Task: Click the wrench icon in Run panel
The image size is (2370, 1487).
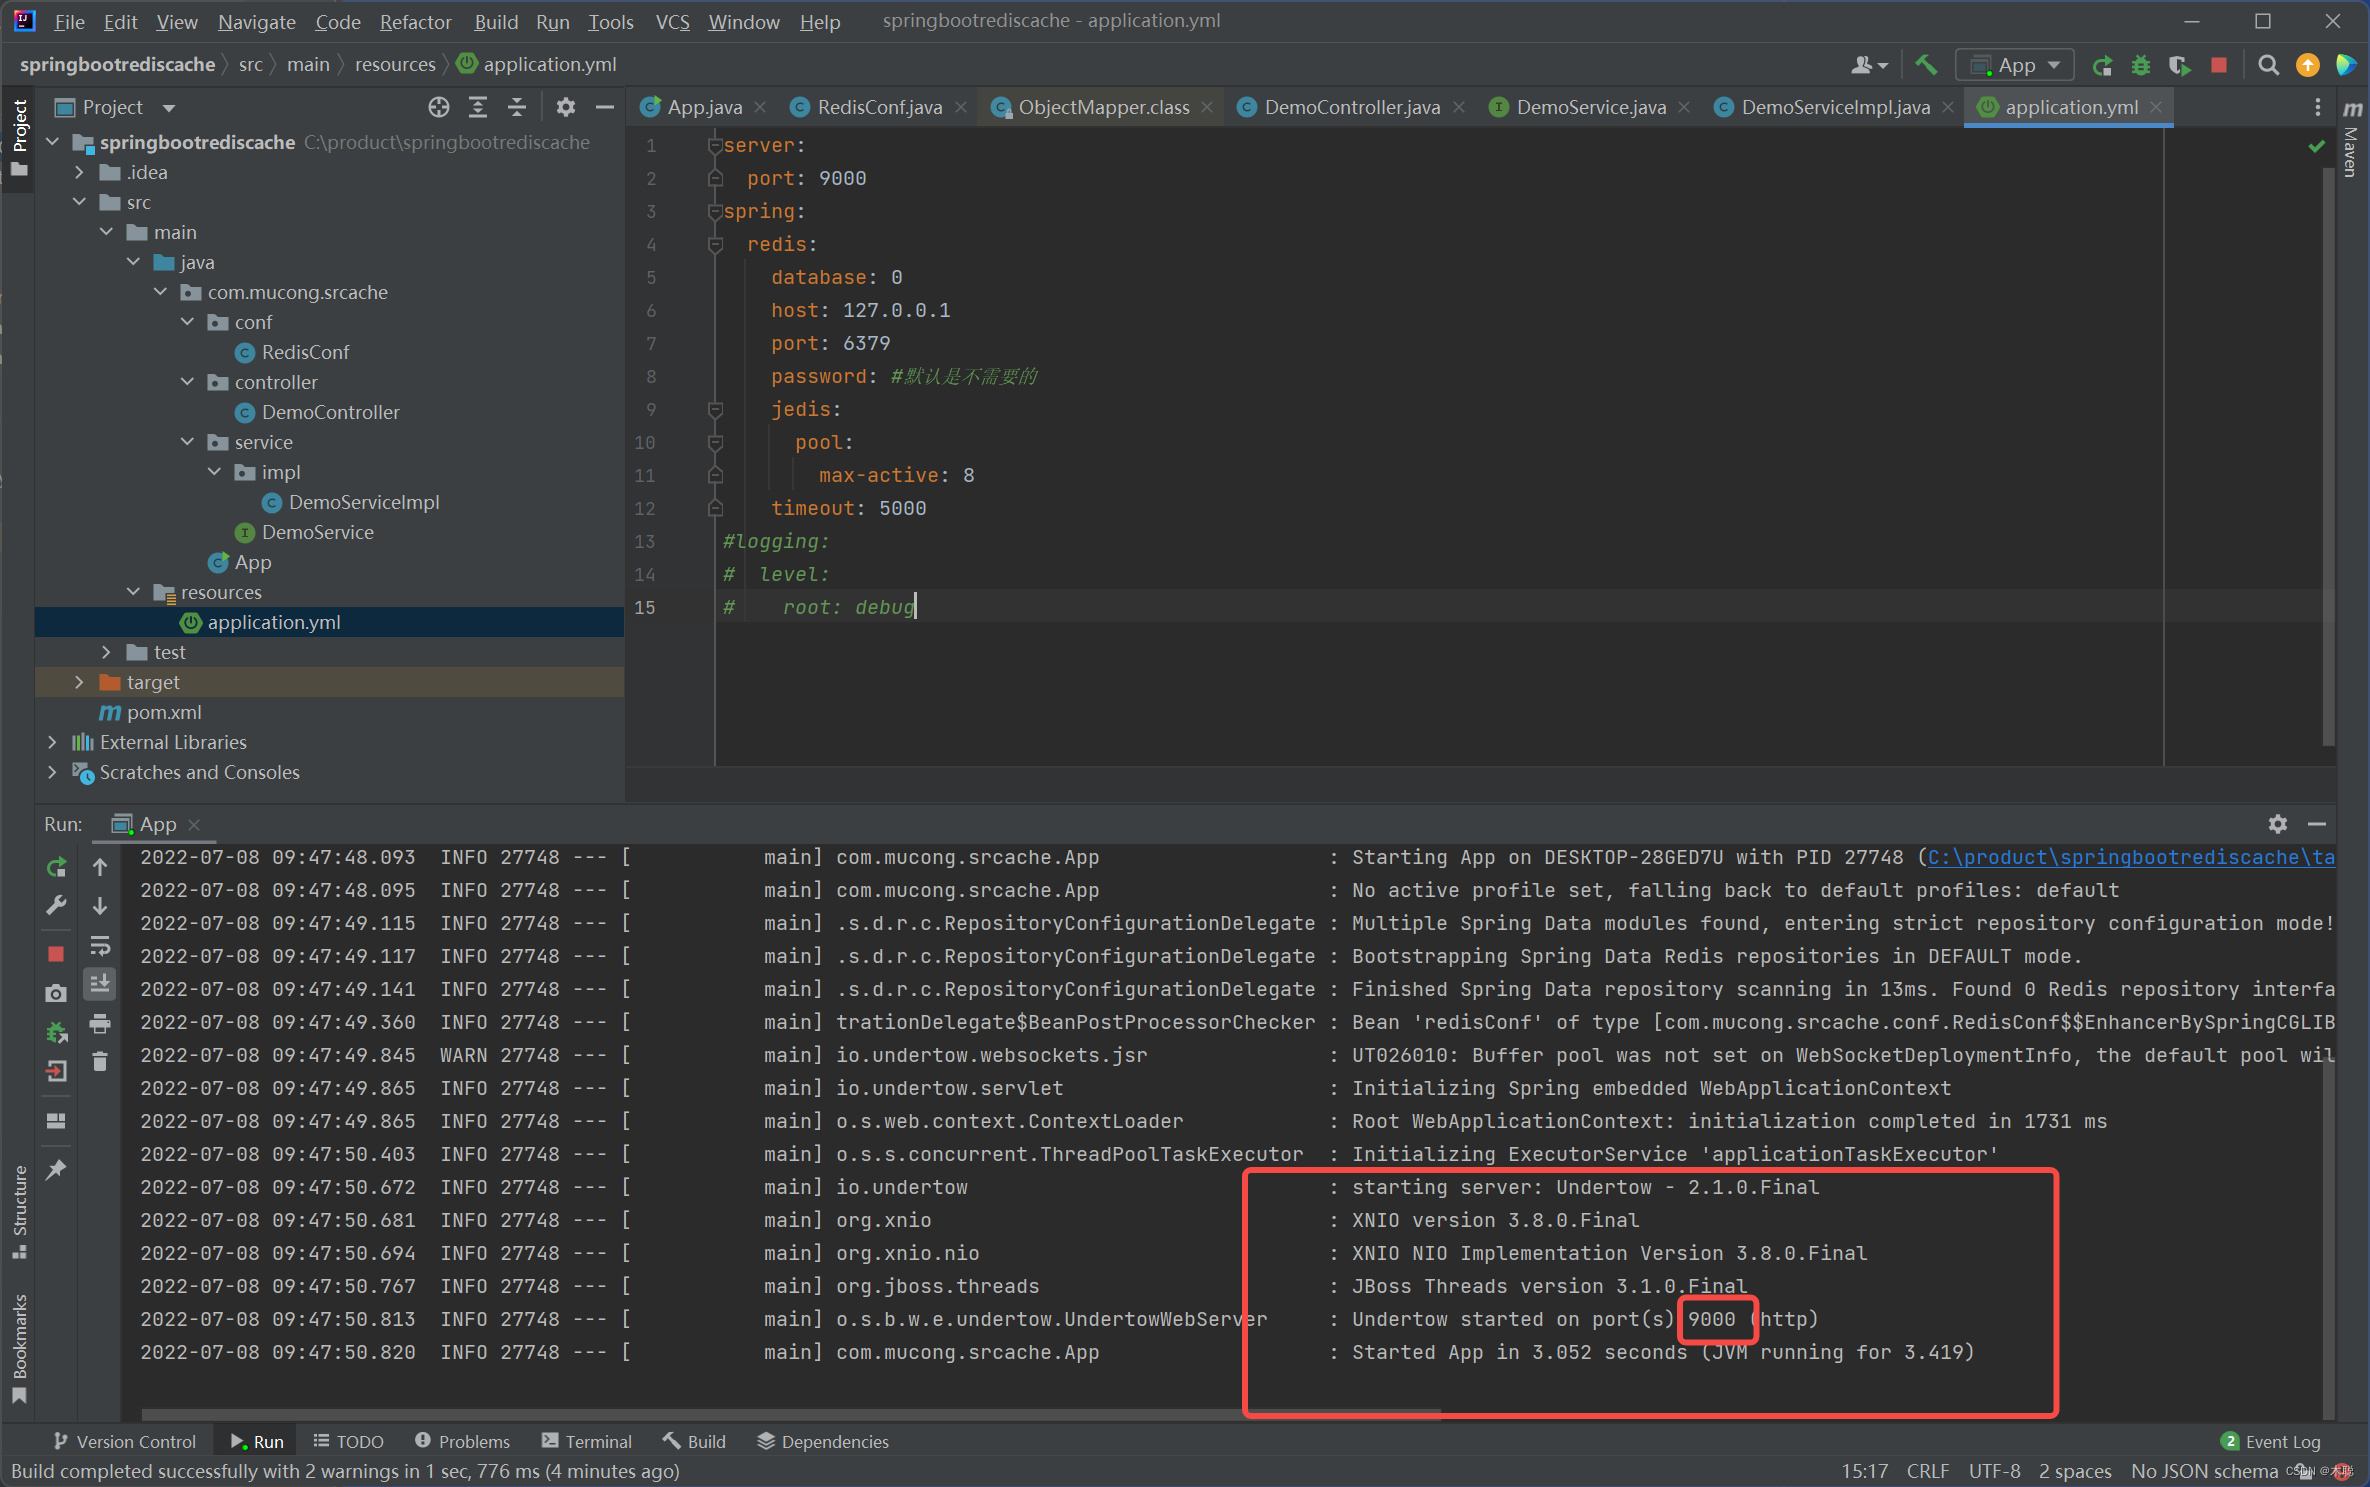Action: [57, 906]
